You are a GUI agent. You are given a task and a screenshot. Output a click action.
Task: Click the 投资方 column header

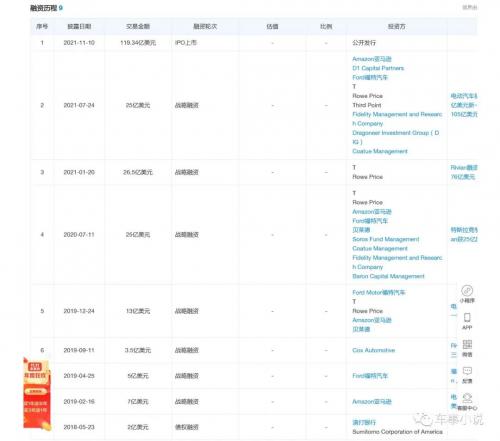397,26
